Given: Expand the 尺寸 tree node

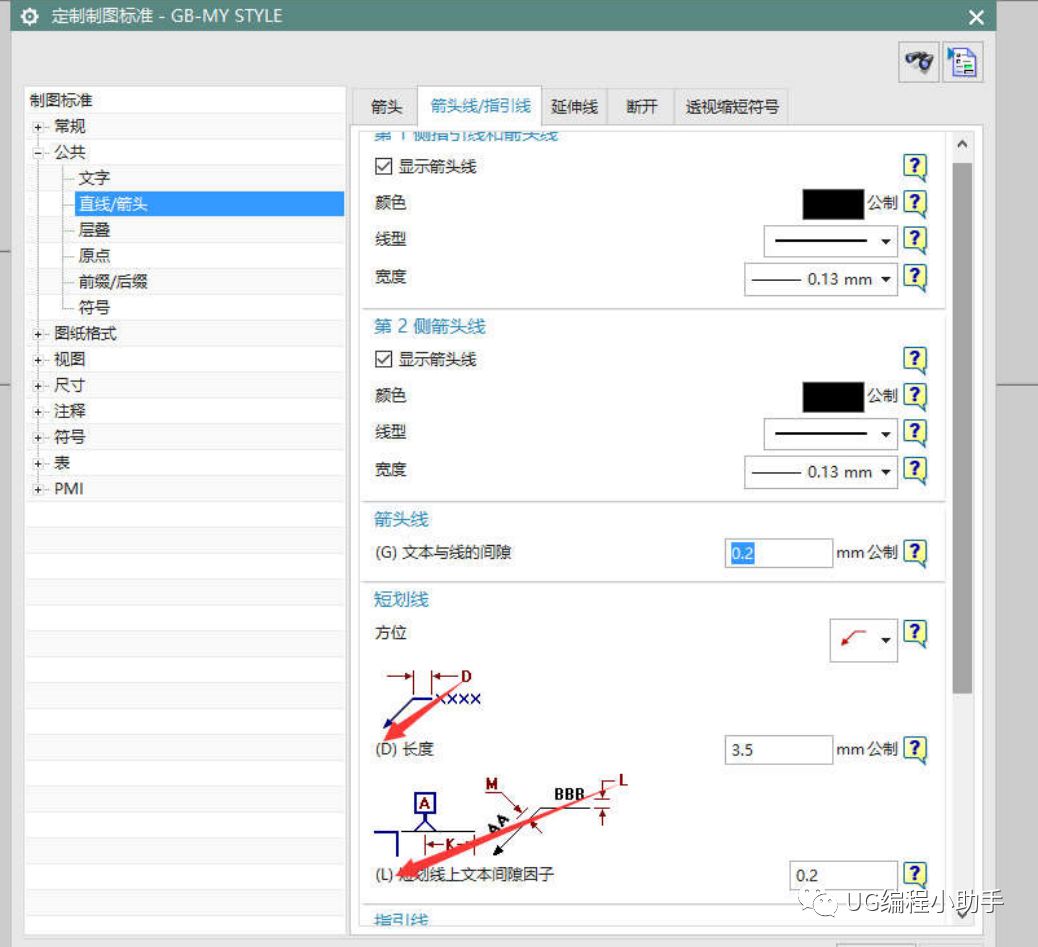Looking at the screenshot, I should coord(37,385).
